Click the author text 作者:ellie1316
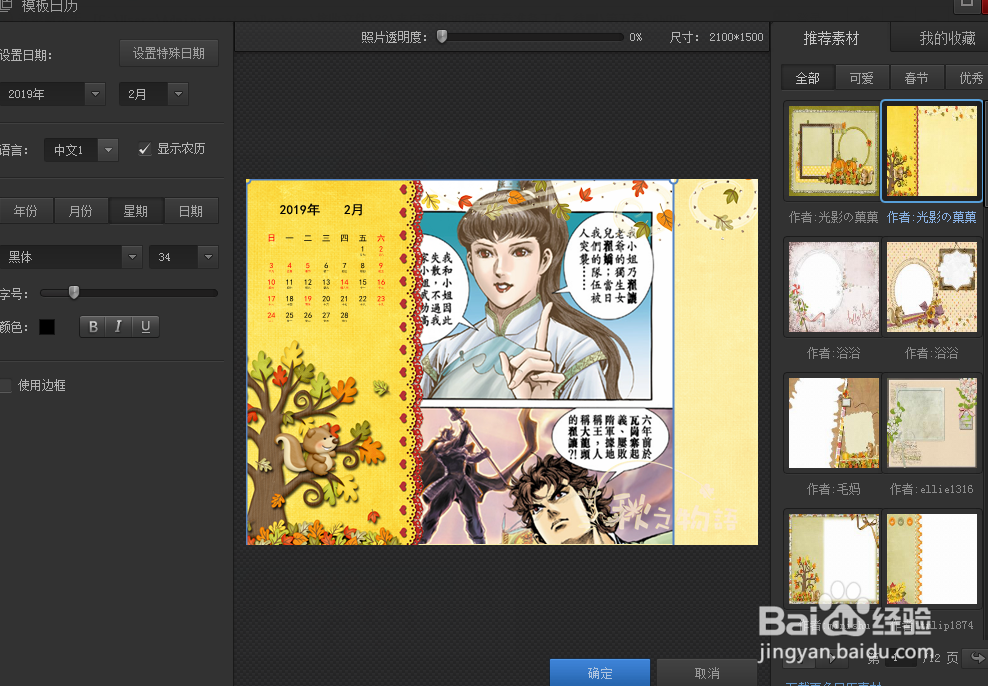Image resolution: width=988 pixels, height=686 pixels. point(931,489)
